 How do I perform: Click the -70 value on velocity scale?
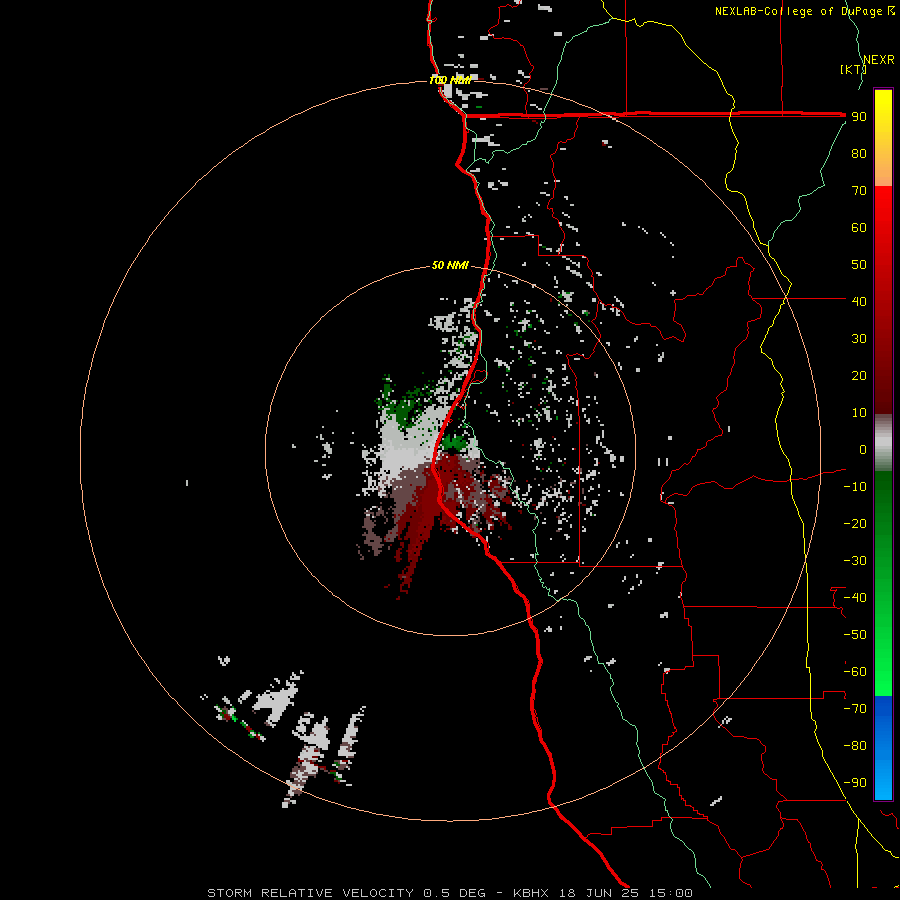tap(855, 709)
